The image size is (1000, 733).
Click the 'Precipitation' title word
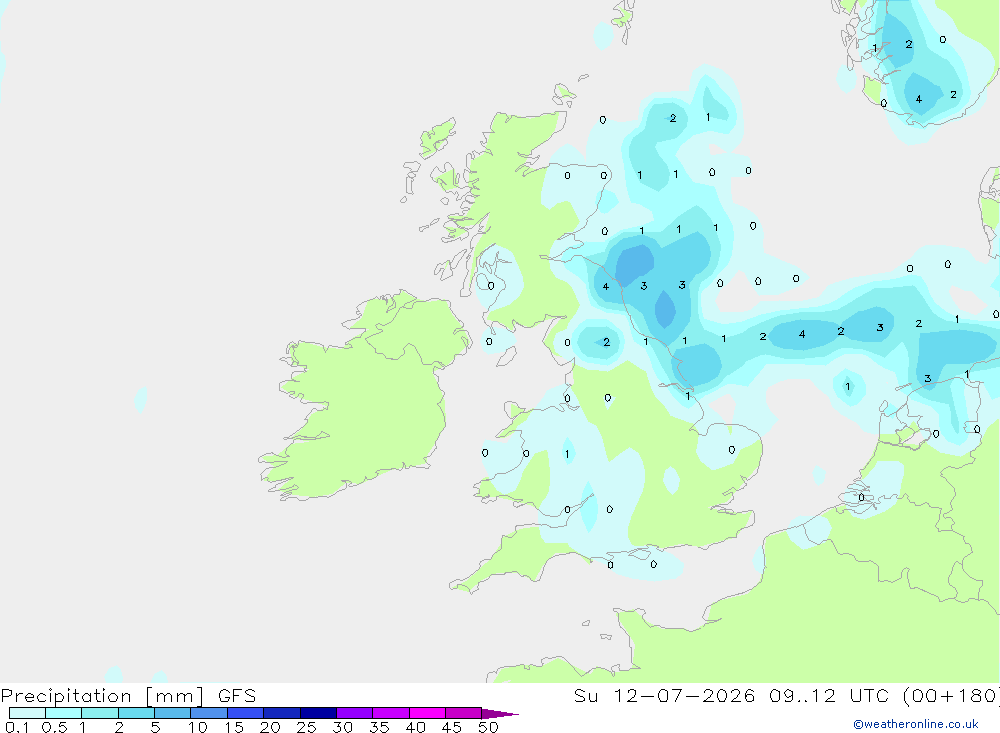click(x=66, y=695)
